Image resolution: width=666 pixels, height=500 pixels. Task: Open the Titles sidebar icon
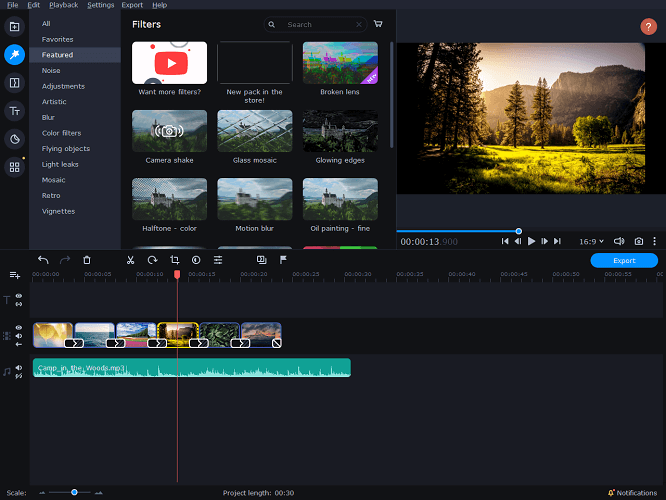click(14, 111)
